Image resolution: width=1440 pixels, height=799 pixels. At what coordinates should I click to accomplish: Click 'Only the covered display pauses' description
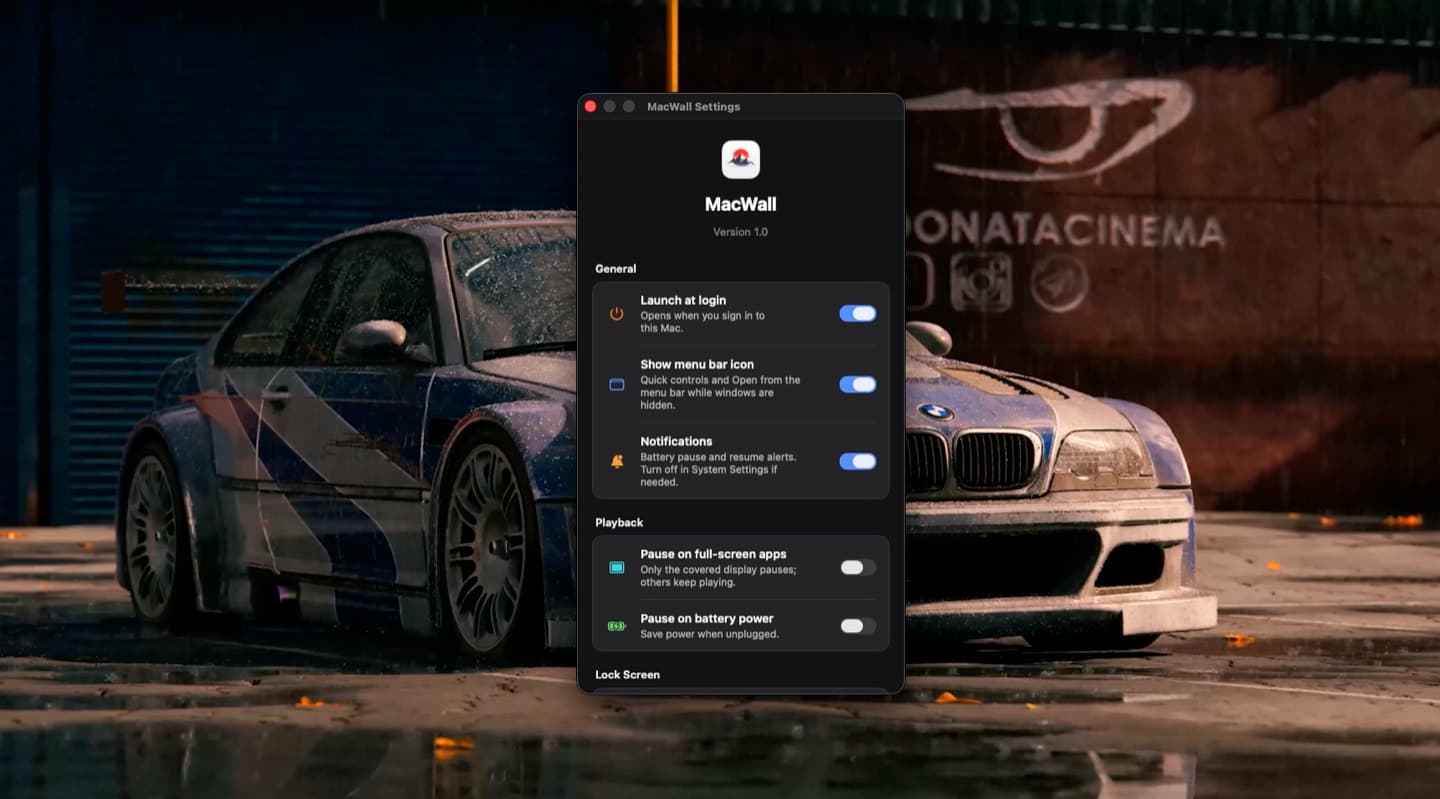(x=718, y=576)
